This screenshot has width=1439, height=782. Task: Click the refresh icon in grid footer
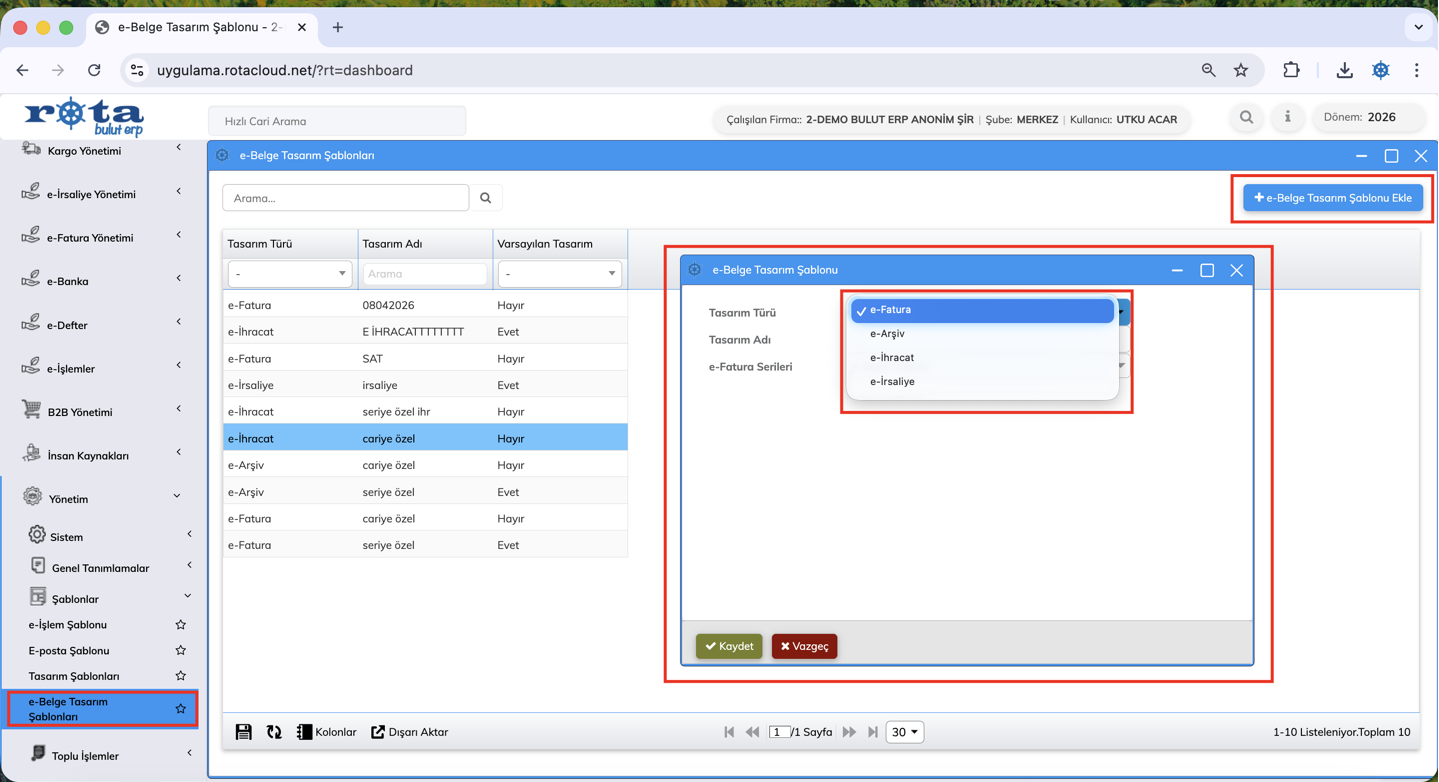click(x=274, y=732)
